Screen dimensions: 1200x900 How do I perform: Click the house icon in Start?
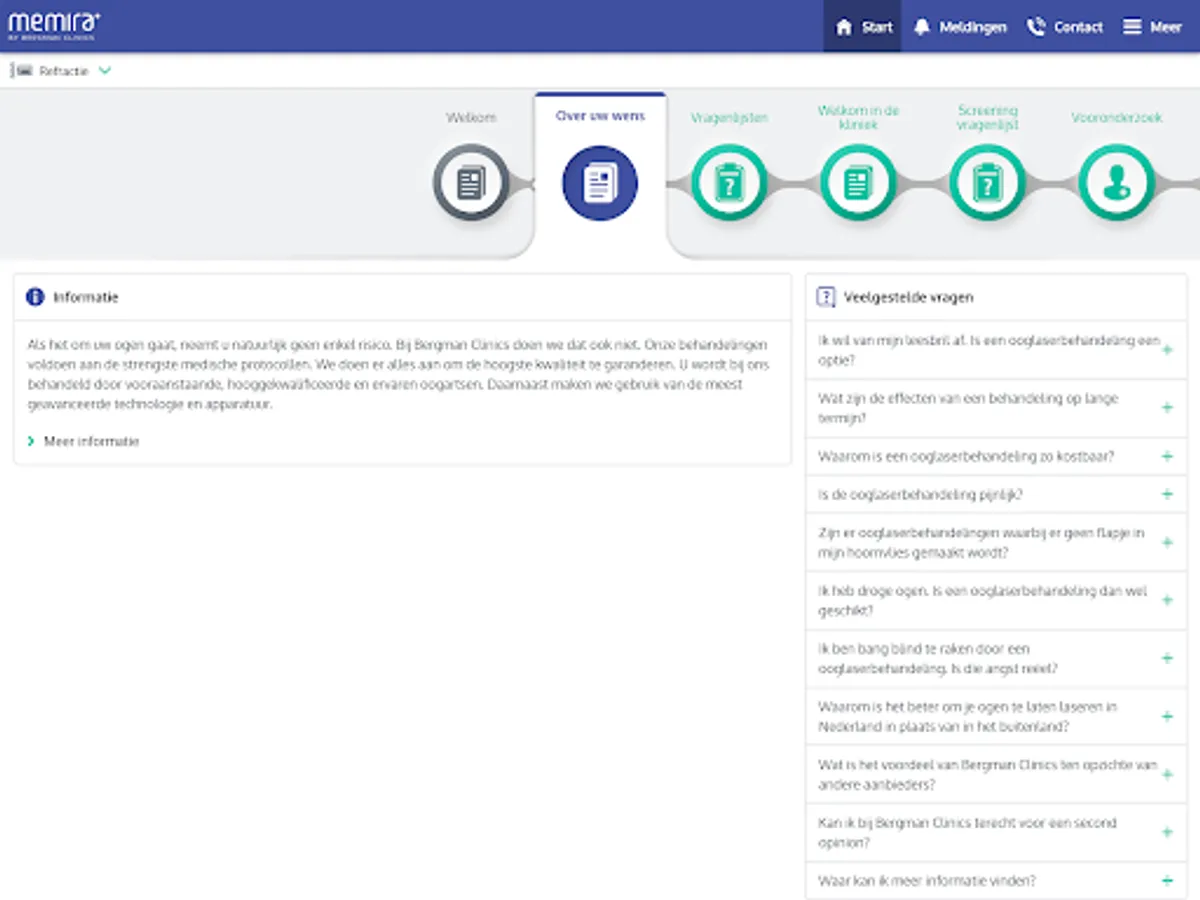[845, 27]
